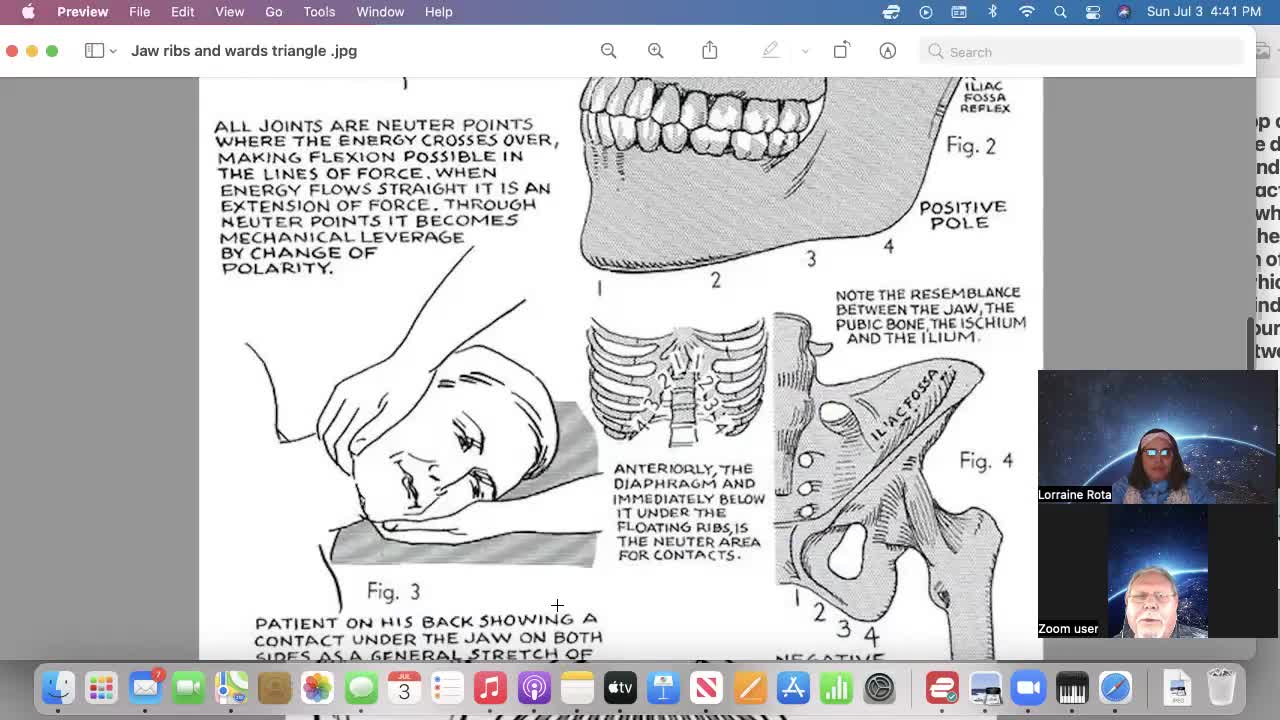Show the Markup toolbar
Image resolution: width=1280 pixels, height=720 pixels.
click(887, 51)
